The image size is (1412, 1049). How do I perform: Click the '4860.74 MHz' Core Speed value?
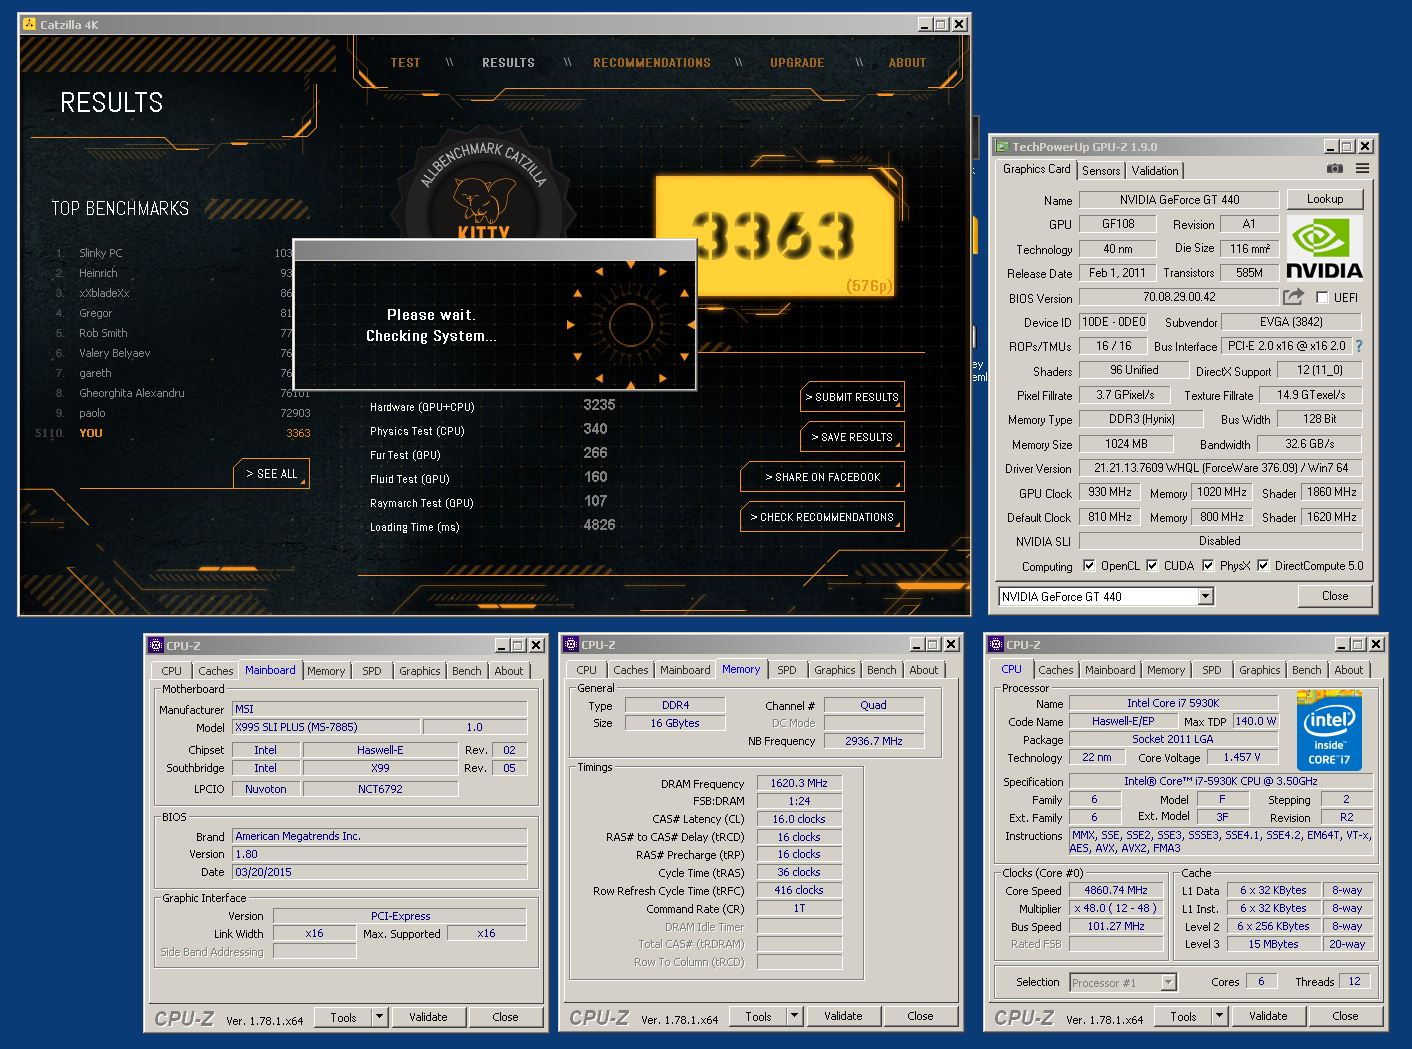pos(1116,890)
